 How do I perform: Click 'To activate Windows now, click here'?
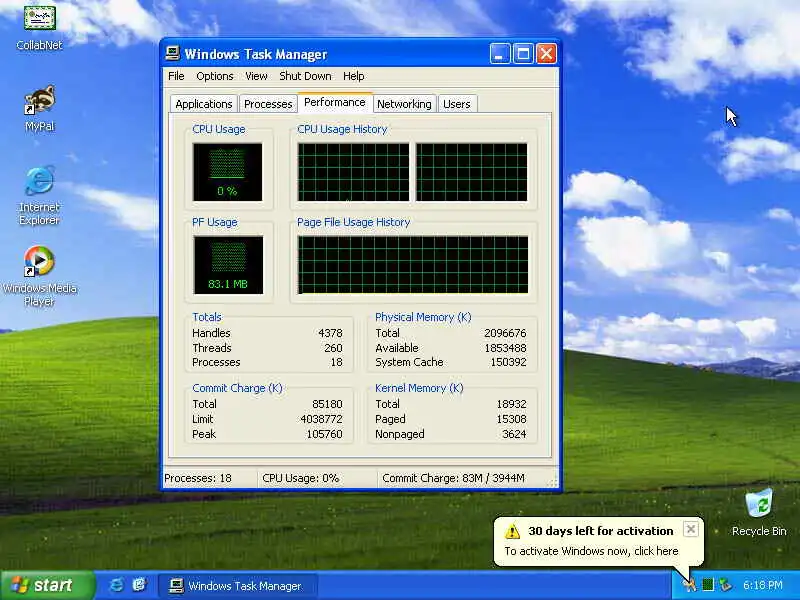(591, 551)
